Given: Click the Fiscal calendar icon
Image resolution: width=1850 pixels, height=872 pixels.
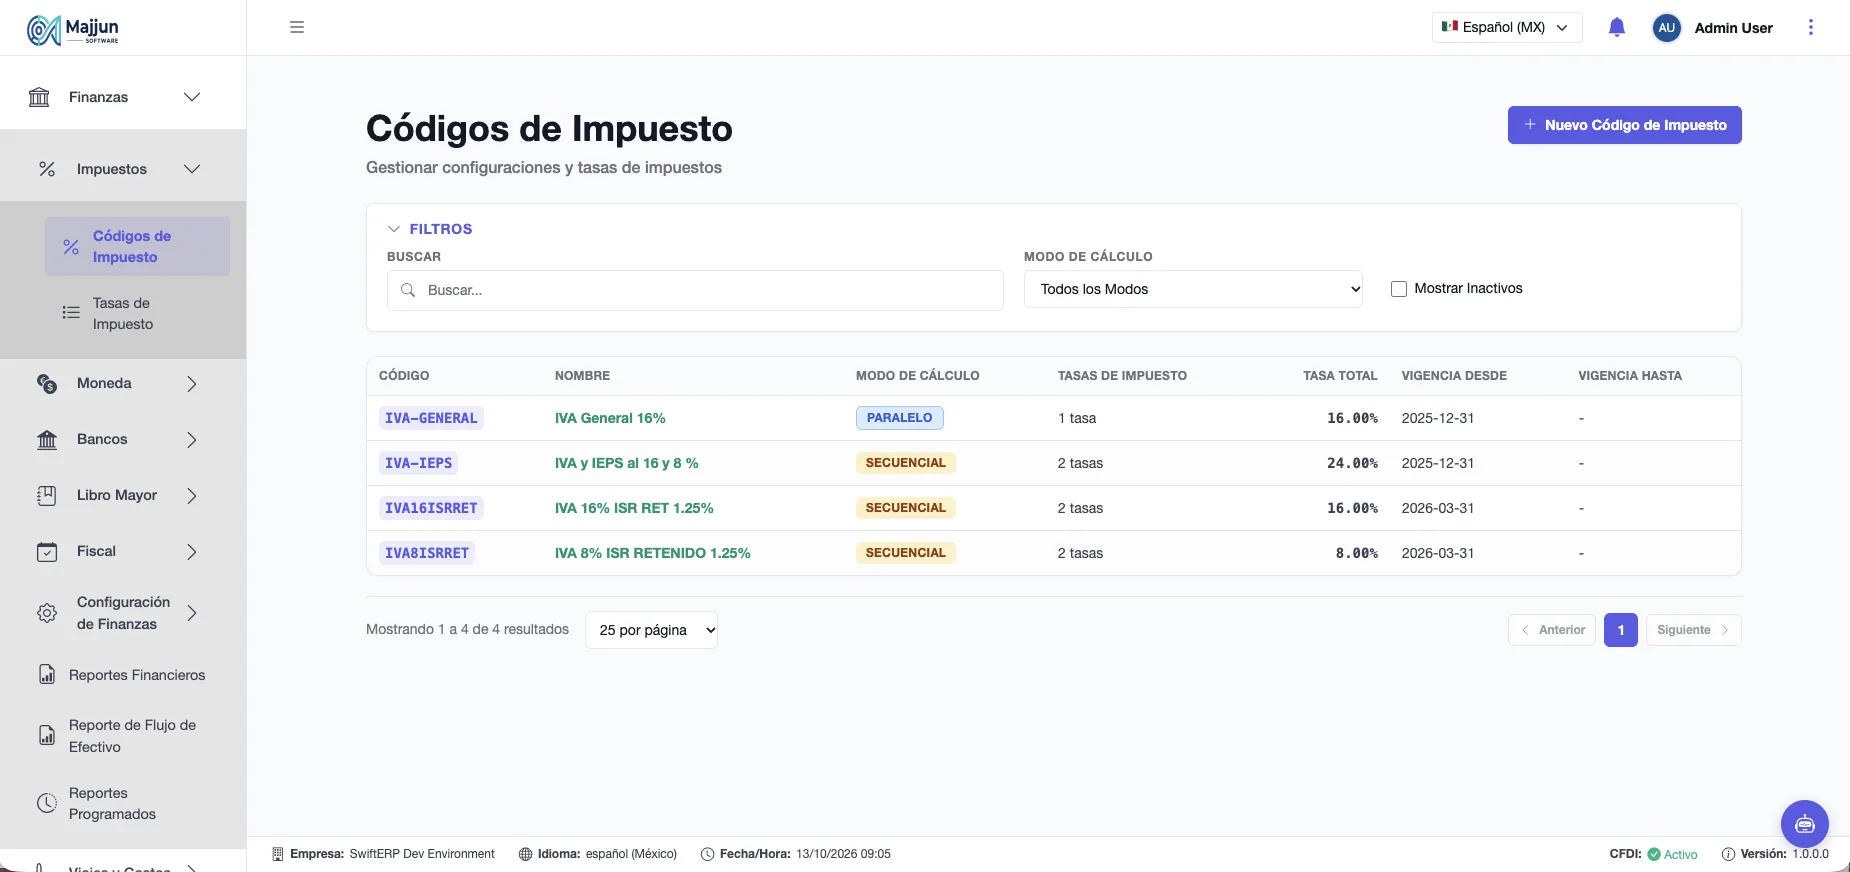Looking at the screenshot, I should [47, 552].
